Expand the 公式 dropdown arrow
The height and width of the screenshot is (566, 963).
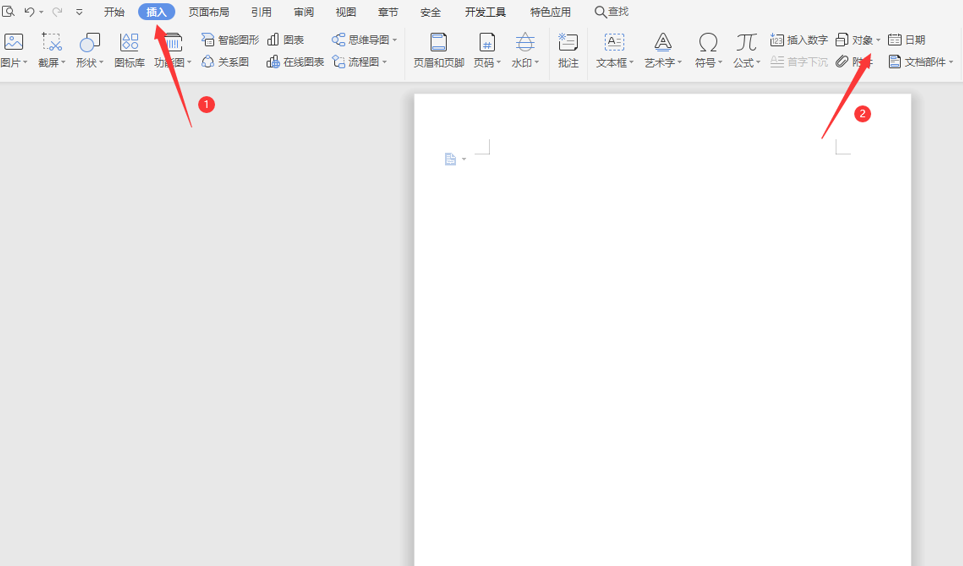coord(758,63)
